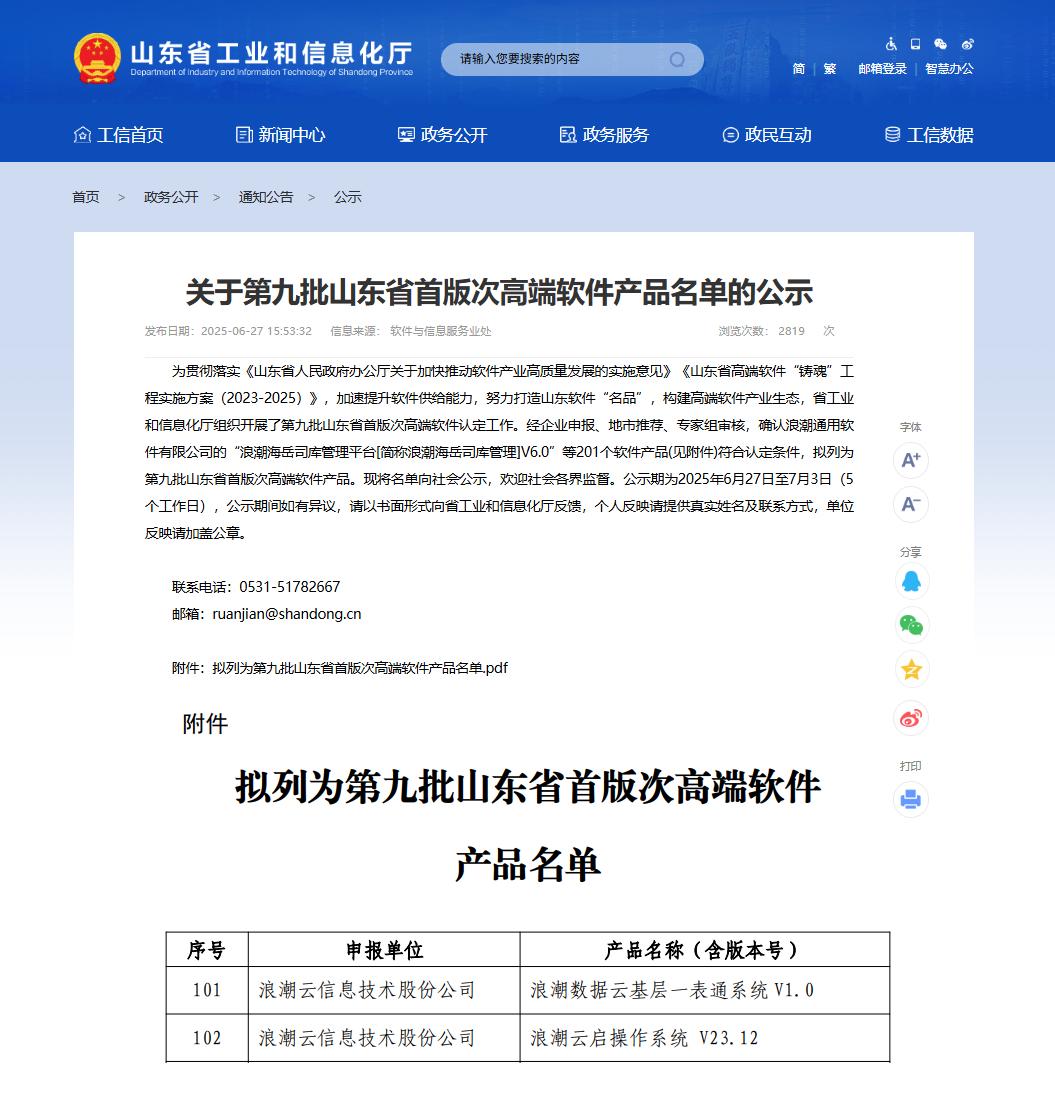Share the article to QQ
1055x1118 pixels.
coord(911,581)
